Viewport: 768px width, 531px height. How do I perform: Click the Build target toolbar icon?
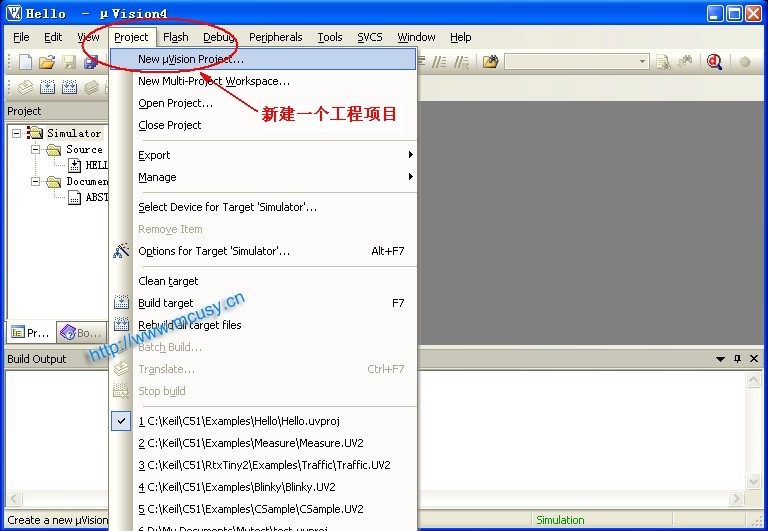[x=47, y=87]
